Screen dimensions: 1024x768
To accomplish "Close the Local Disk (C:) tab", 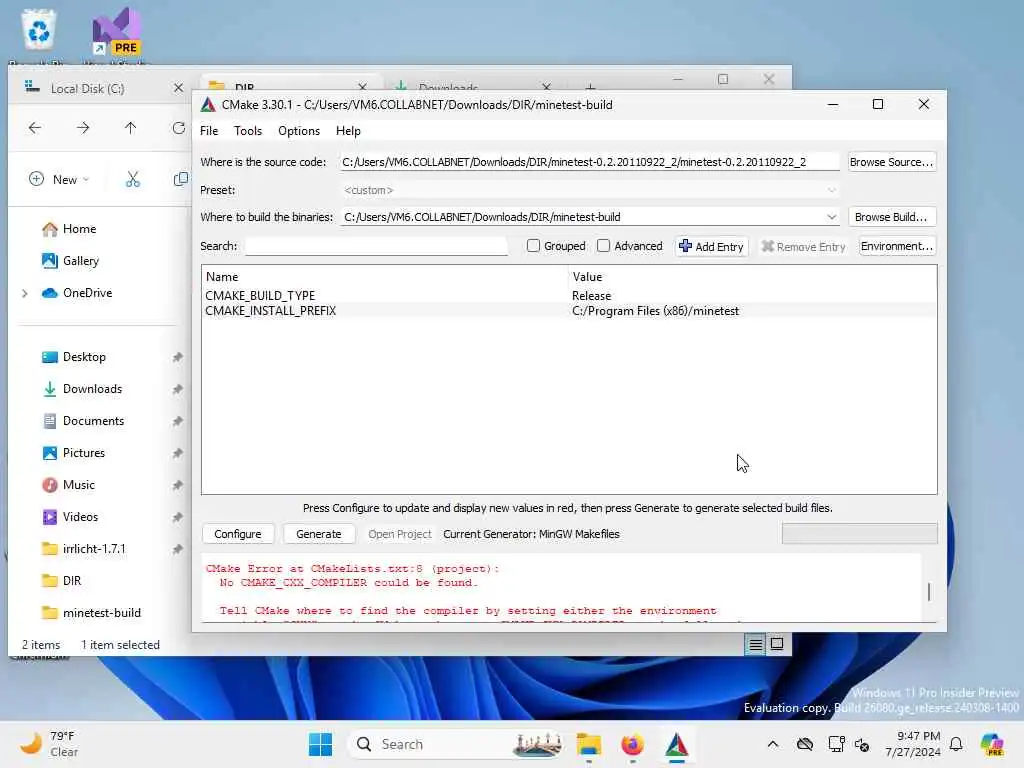I will (x=178, y=88).
